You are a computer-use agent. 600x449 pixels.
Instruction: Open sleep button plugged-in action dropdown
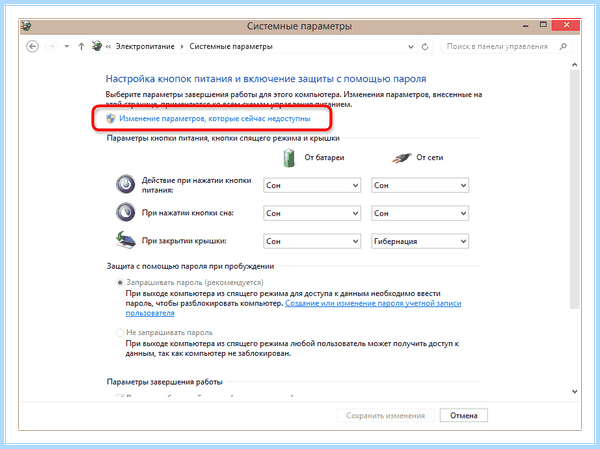coord(420,213)
